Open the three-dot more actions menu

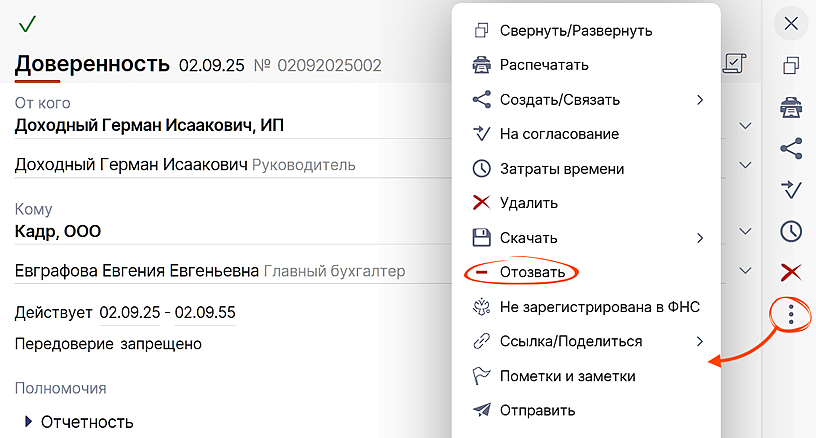coord(791,315)
